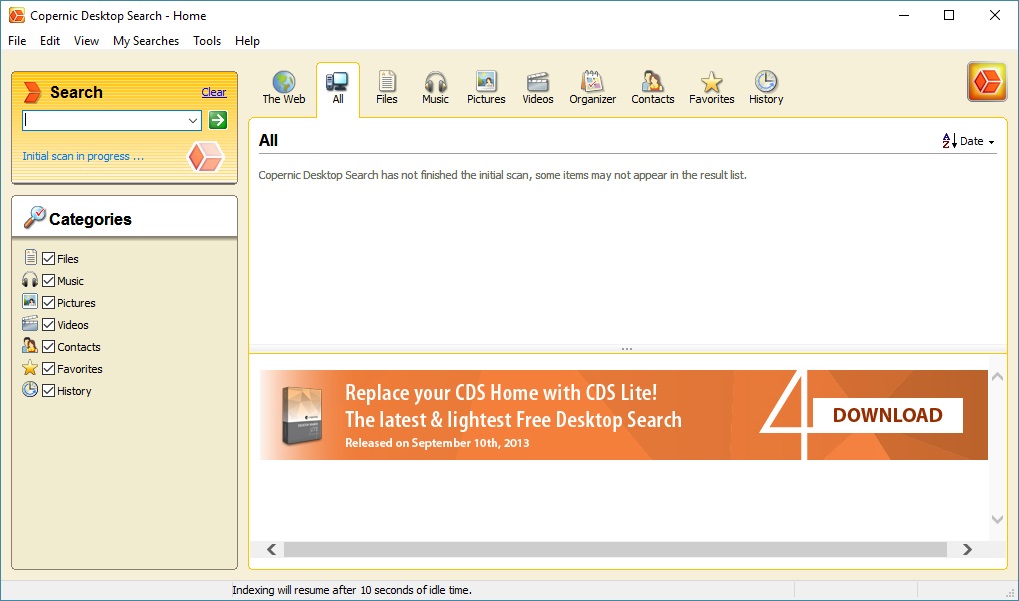
Task: Open the History clock icon in toolbar
Action: tap(766, 82)
